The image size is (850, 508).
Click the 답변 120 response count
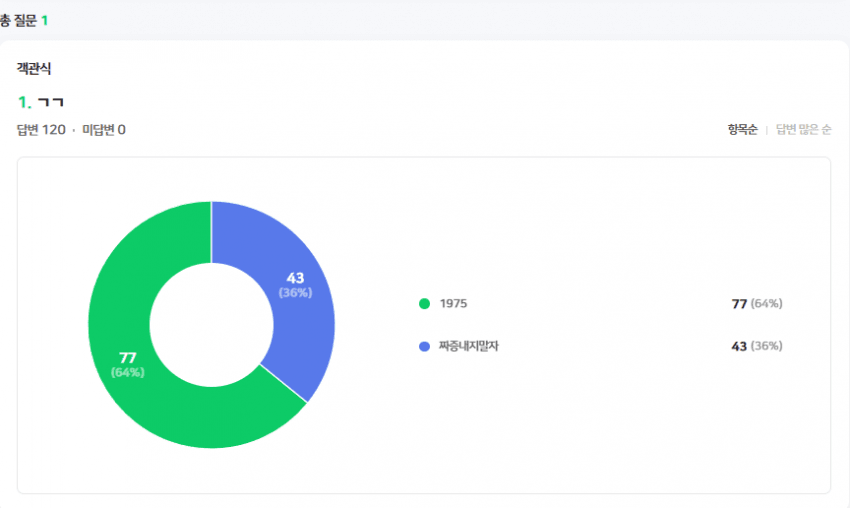41,130
